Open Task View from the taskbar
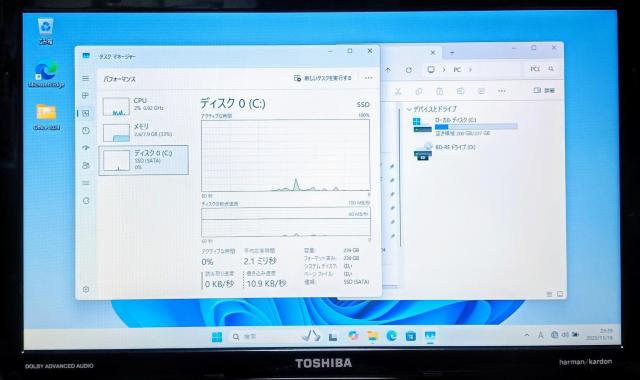The image size is (640, 380). tap(333, 337)
